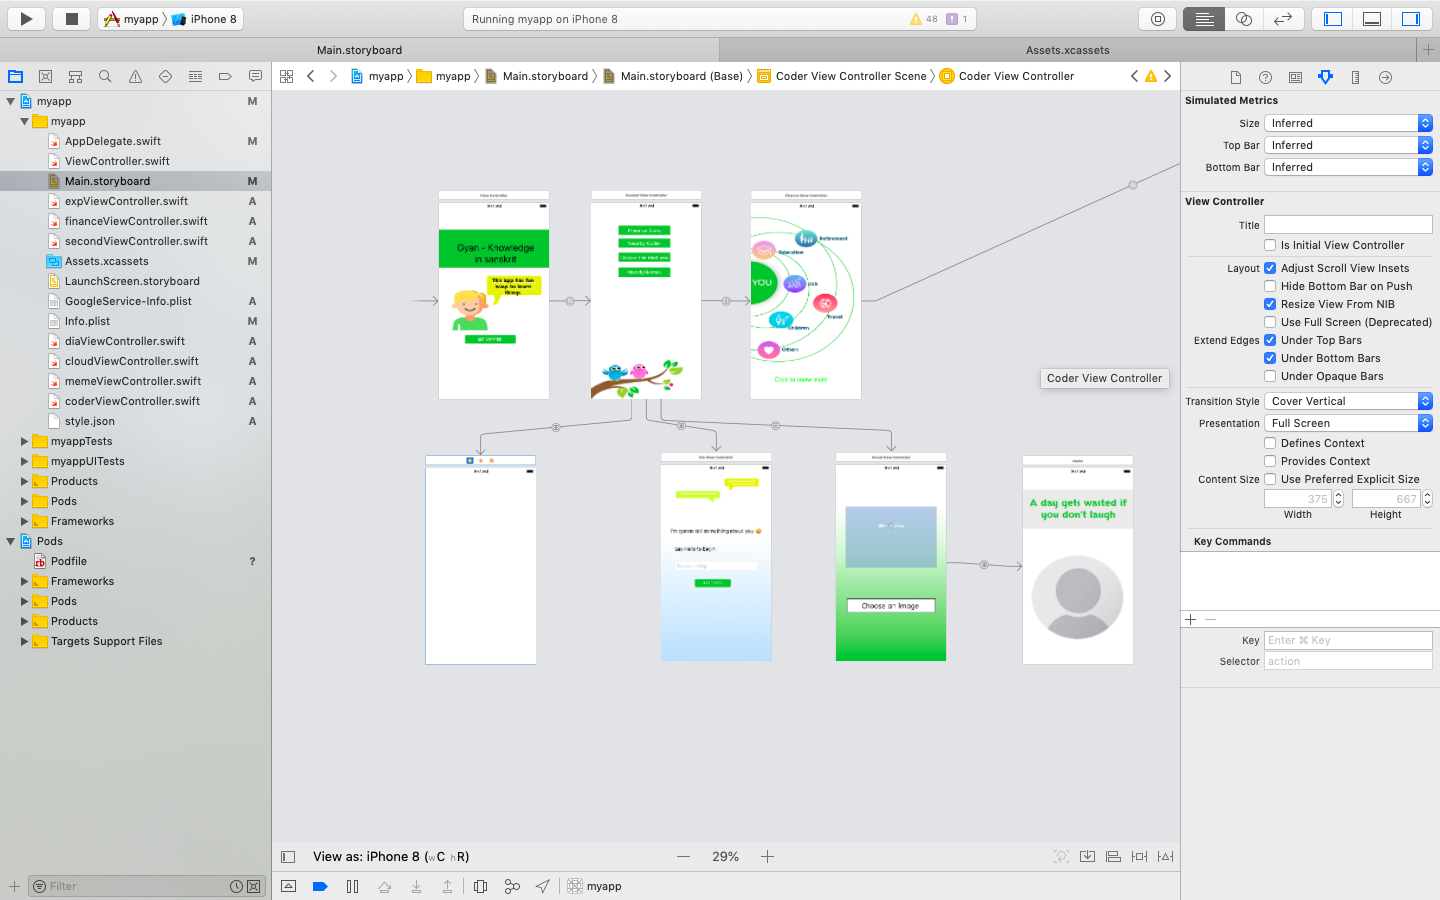Open the iPhone 8 destination selector
The image size is (1440, 900).
point(205,19)
